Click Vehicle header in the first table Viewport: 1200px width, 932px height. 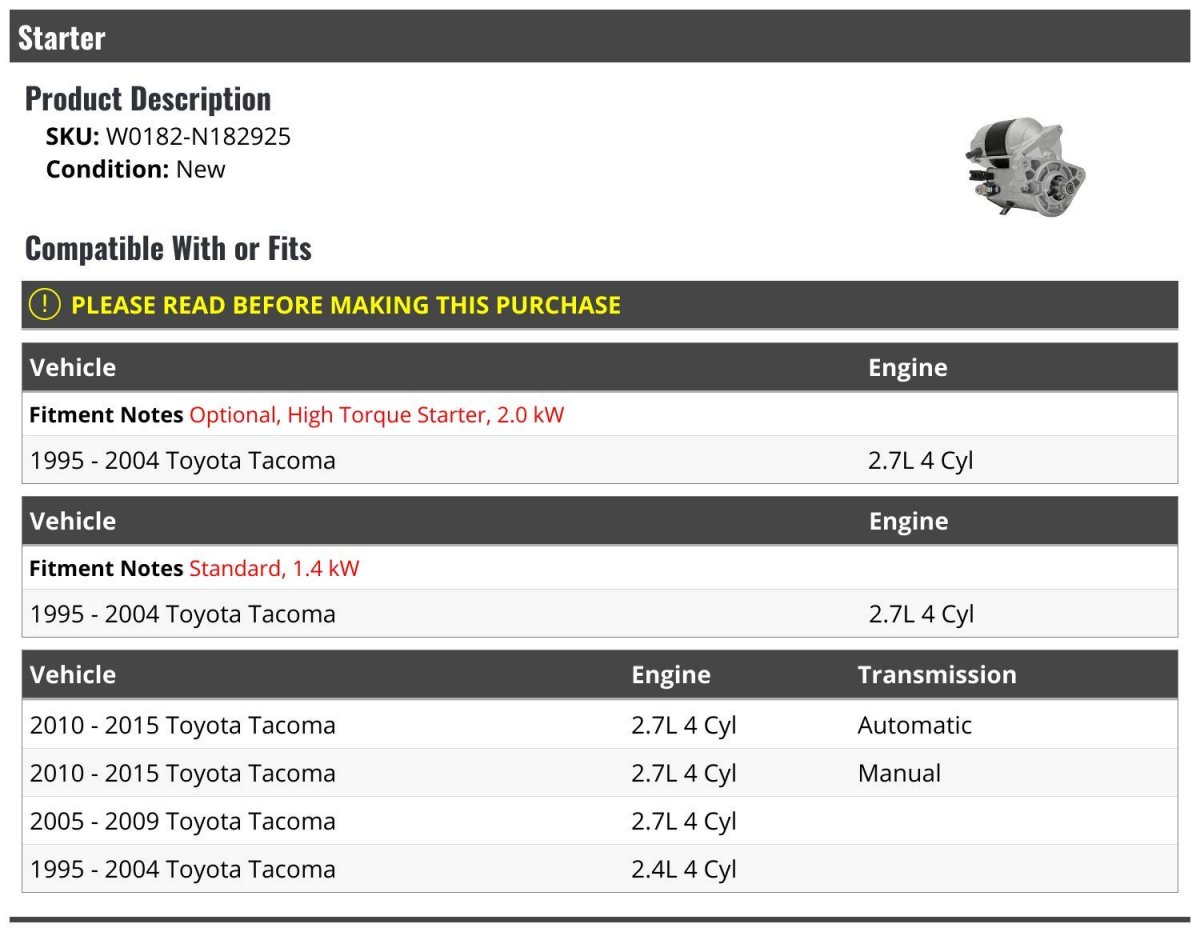[73, 367]
